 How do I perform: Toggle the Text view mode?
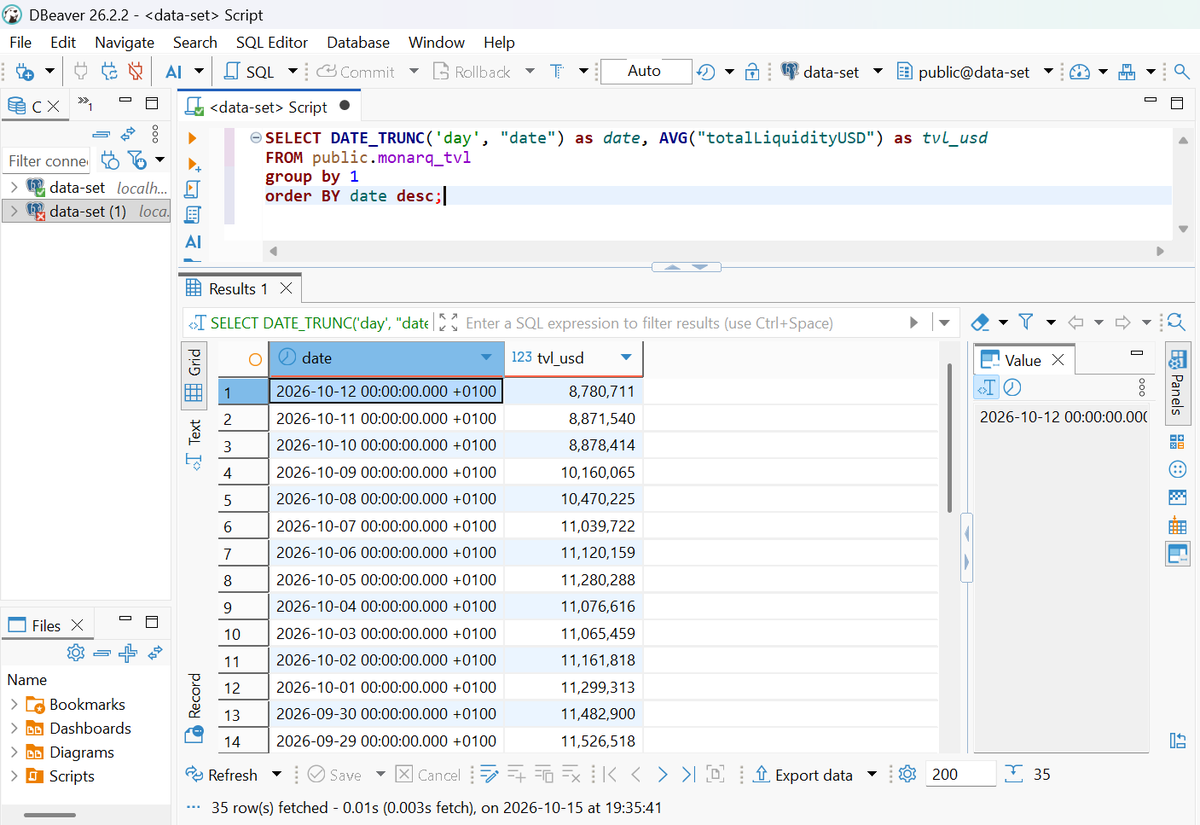tap(193, 445)
